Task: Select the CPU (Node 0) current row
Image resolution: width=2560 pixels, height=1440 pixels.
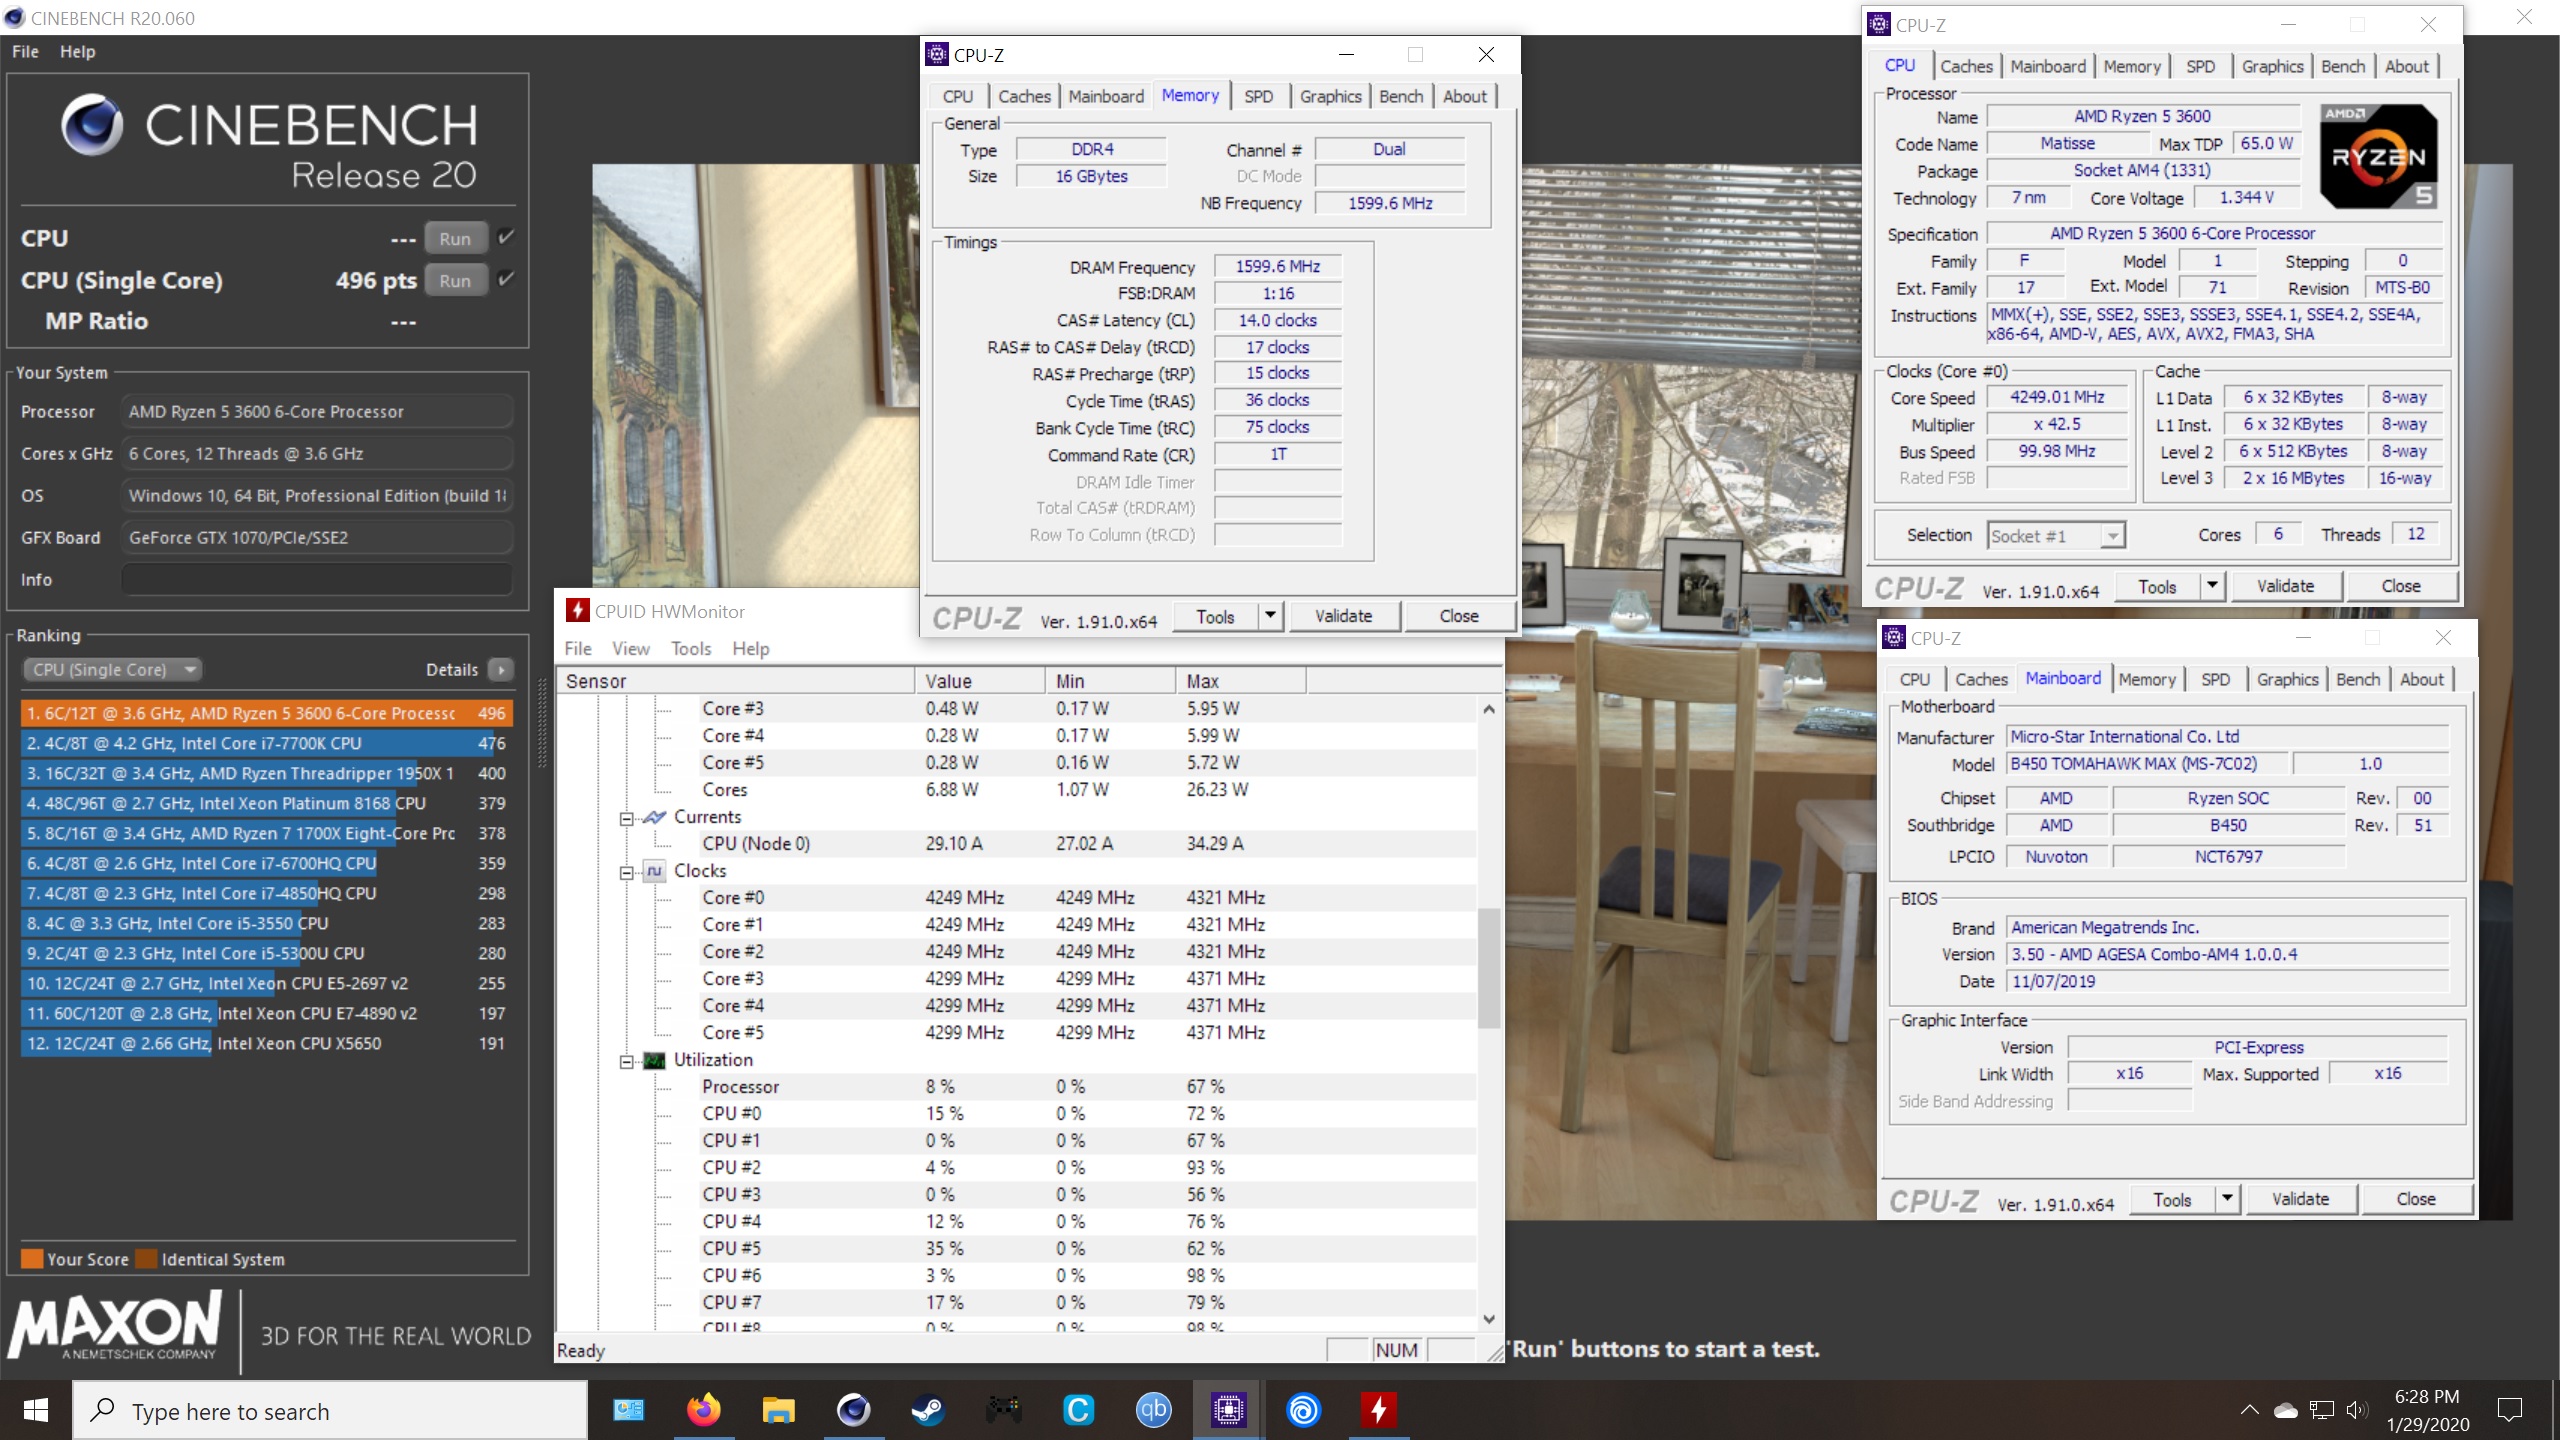Action: [x=1015, y=843]
